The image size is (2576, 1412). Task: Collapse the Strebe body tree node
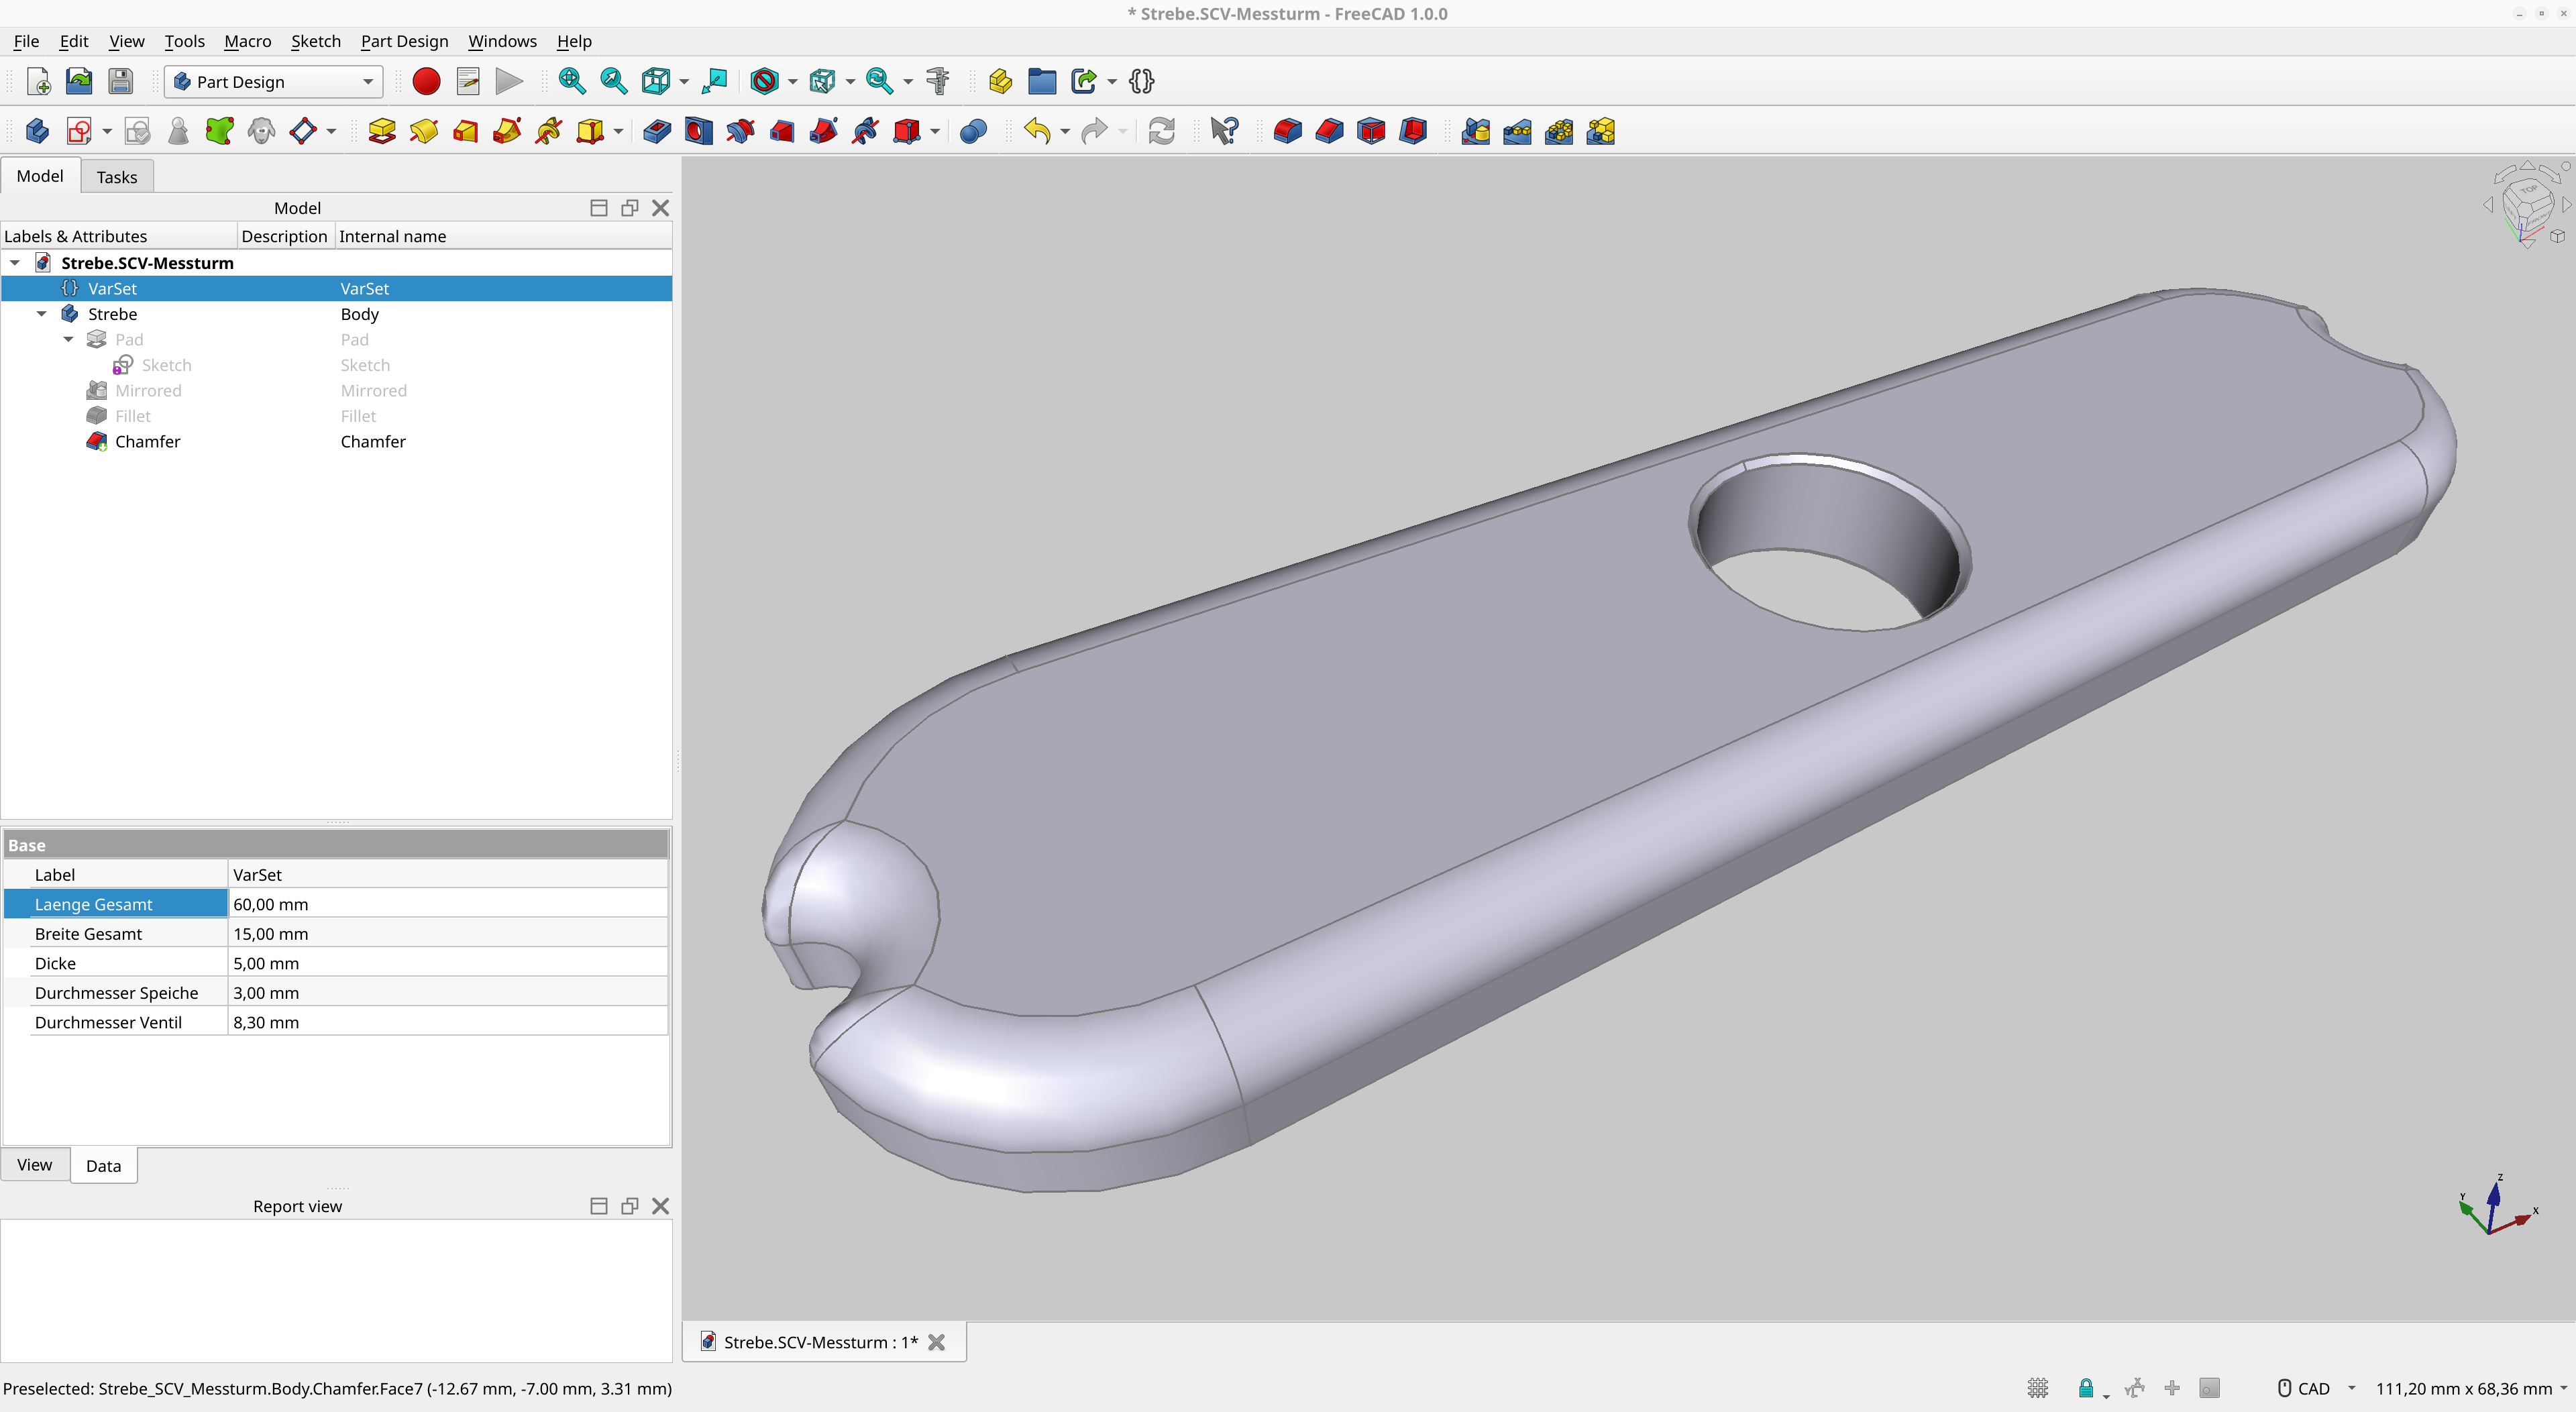click(42, 314)
